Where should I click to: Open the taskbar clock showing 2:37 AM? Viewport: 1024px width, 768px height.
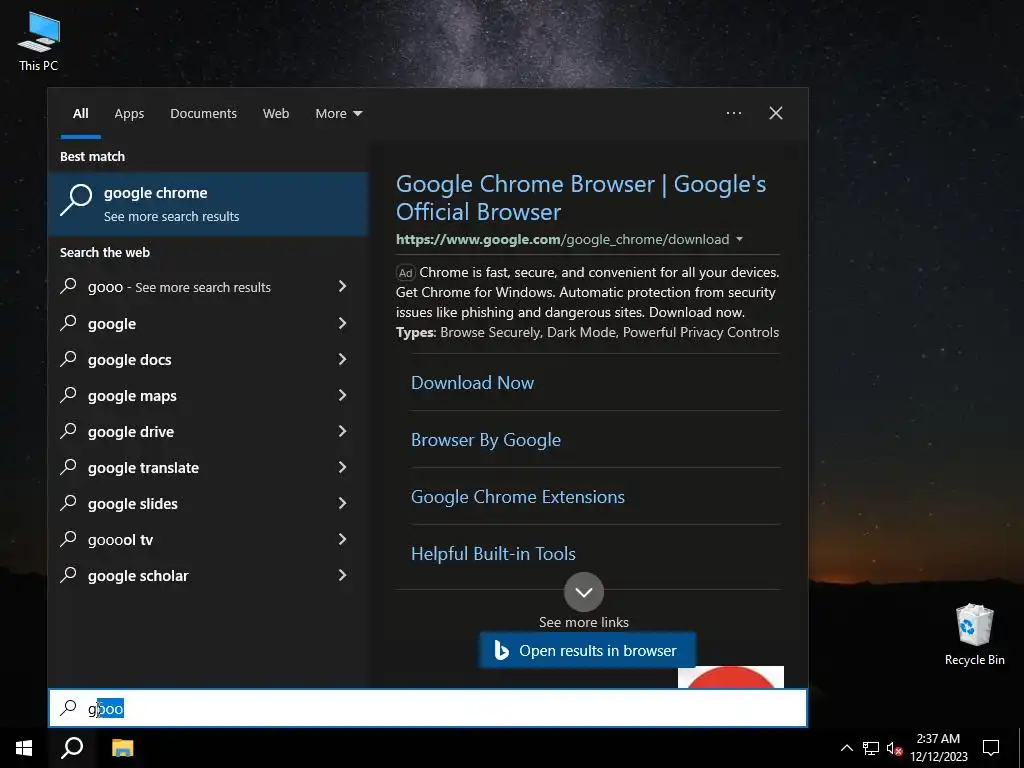pos(938,748)
